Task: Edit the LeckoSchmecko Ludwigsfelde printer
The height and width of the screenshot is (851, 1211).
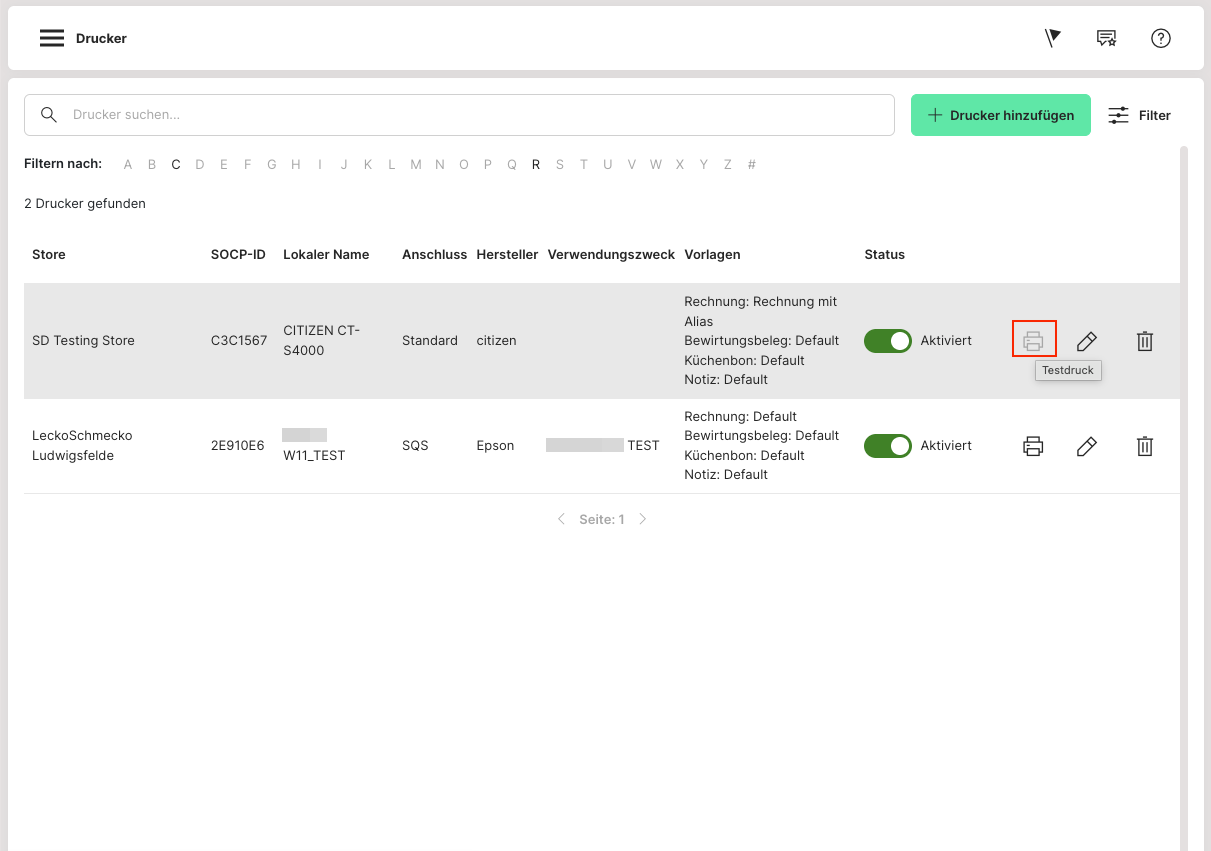Action: (1087, 446)
